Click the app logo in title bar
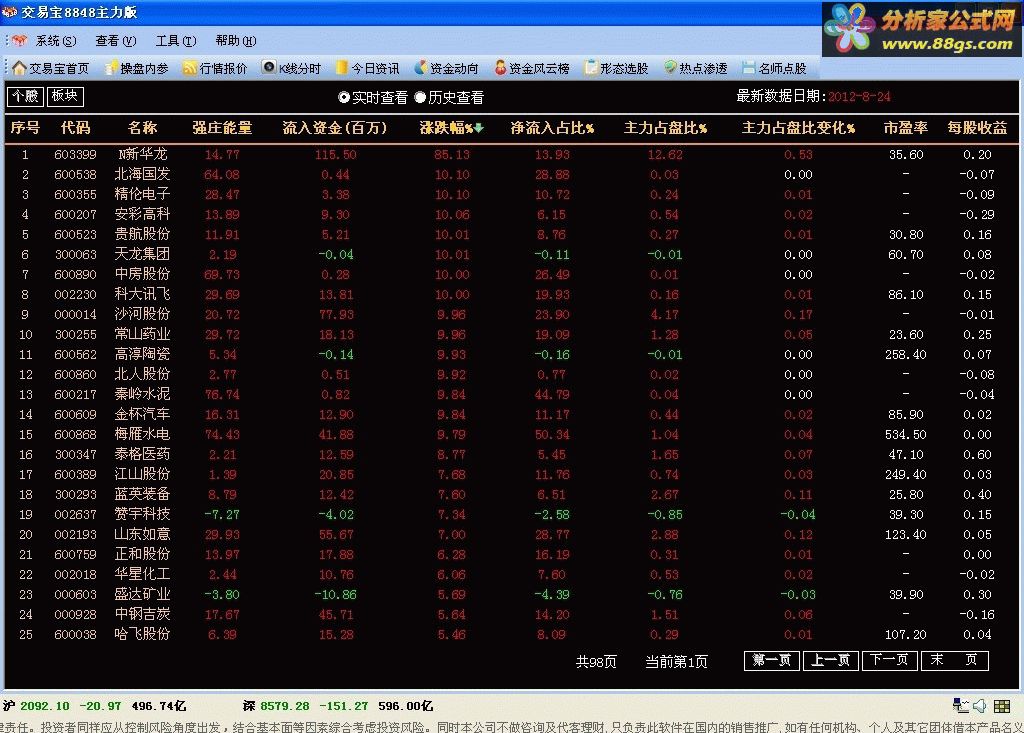Screen dimensions: 1024x733 click(x=9, y=12)
